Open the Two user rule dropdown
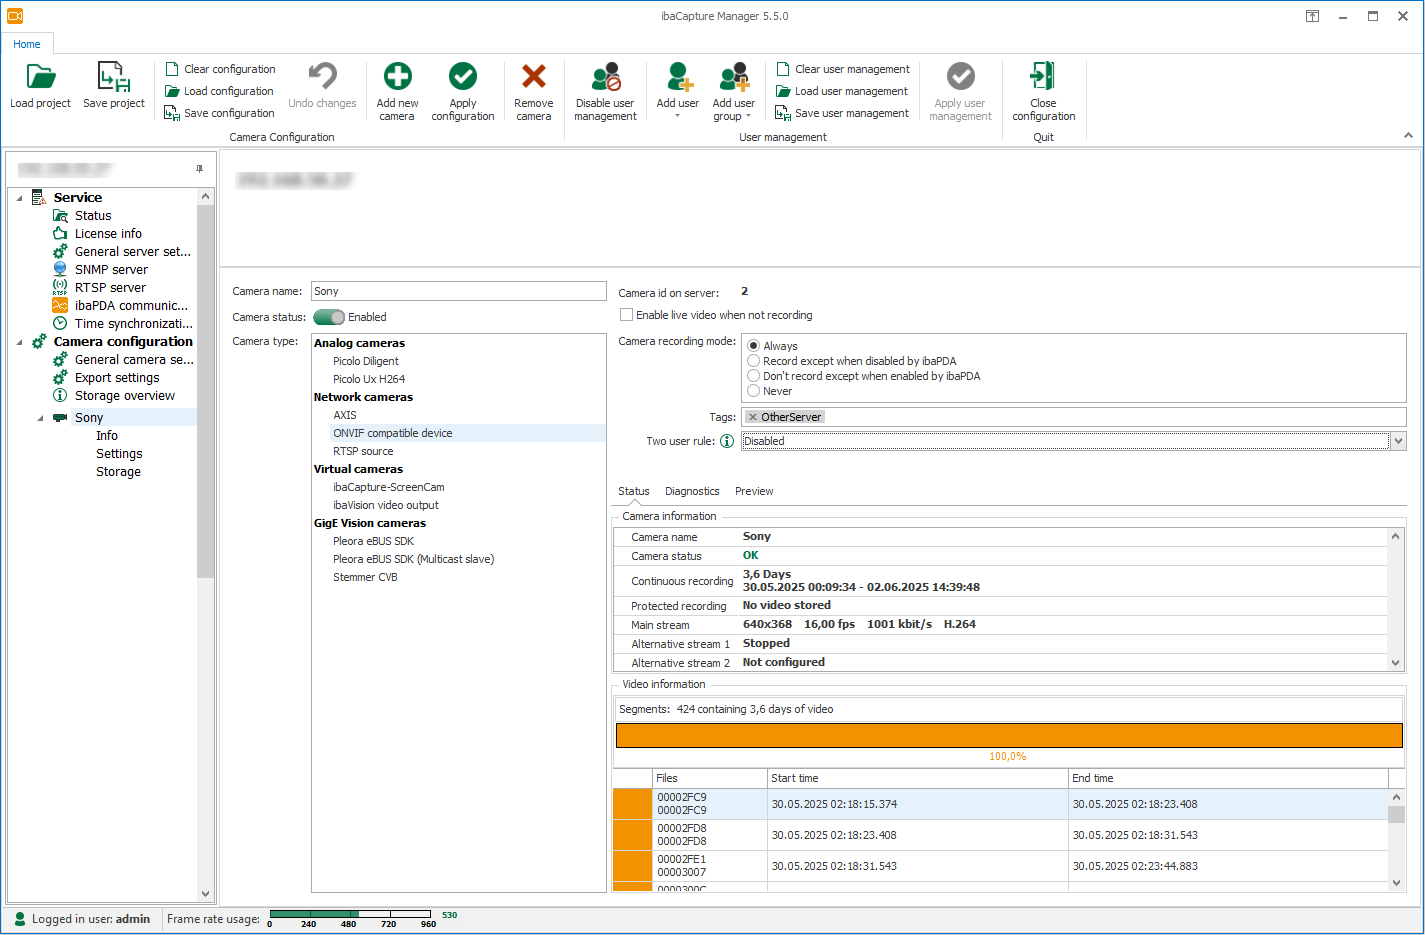The height and width of the screenshot is (935, 1425). pos(1398,441)
